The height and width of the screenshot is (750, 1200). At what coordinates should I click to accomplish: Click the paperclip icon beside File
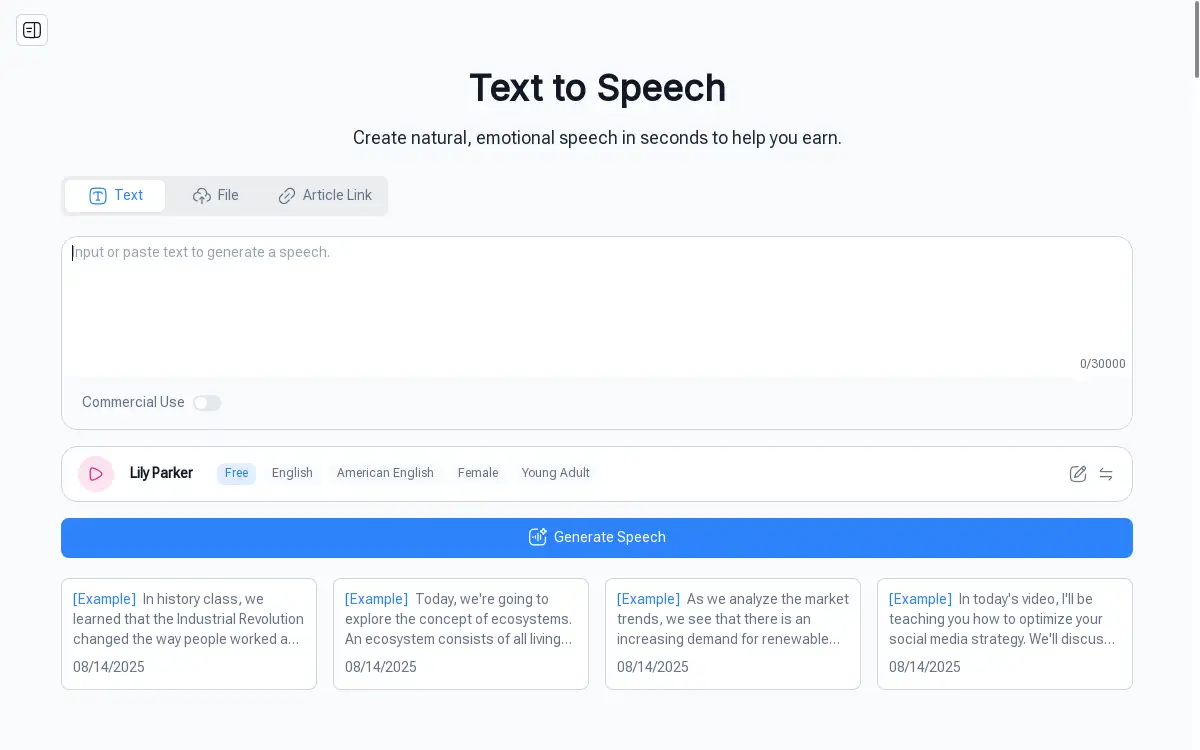coord(201,195)
